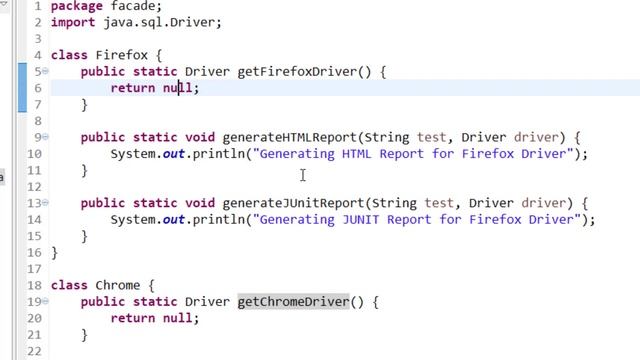Screen dimensions: 640x360
Task: Click line number 22 in the gutter
Action: pyautogui.click(x=34, y=351)
